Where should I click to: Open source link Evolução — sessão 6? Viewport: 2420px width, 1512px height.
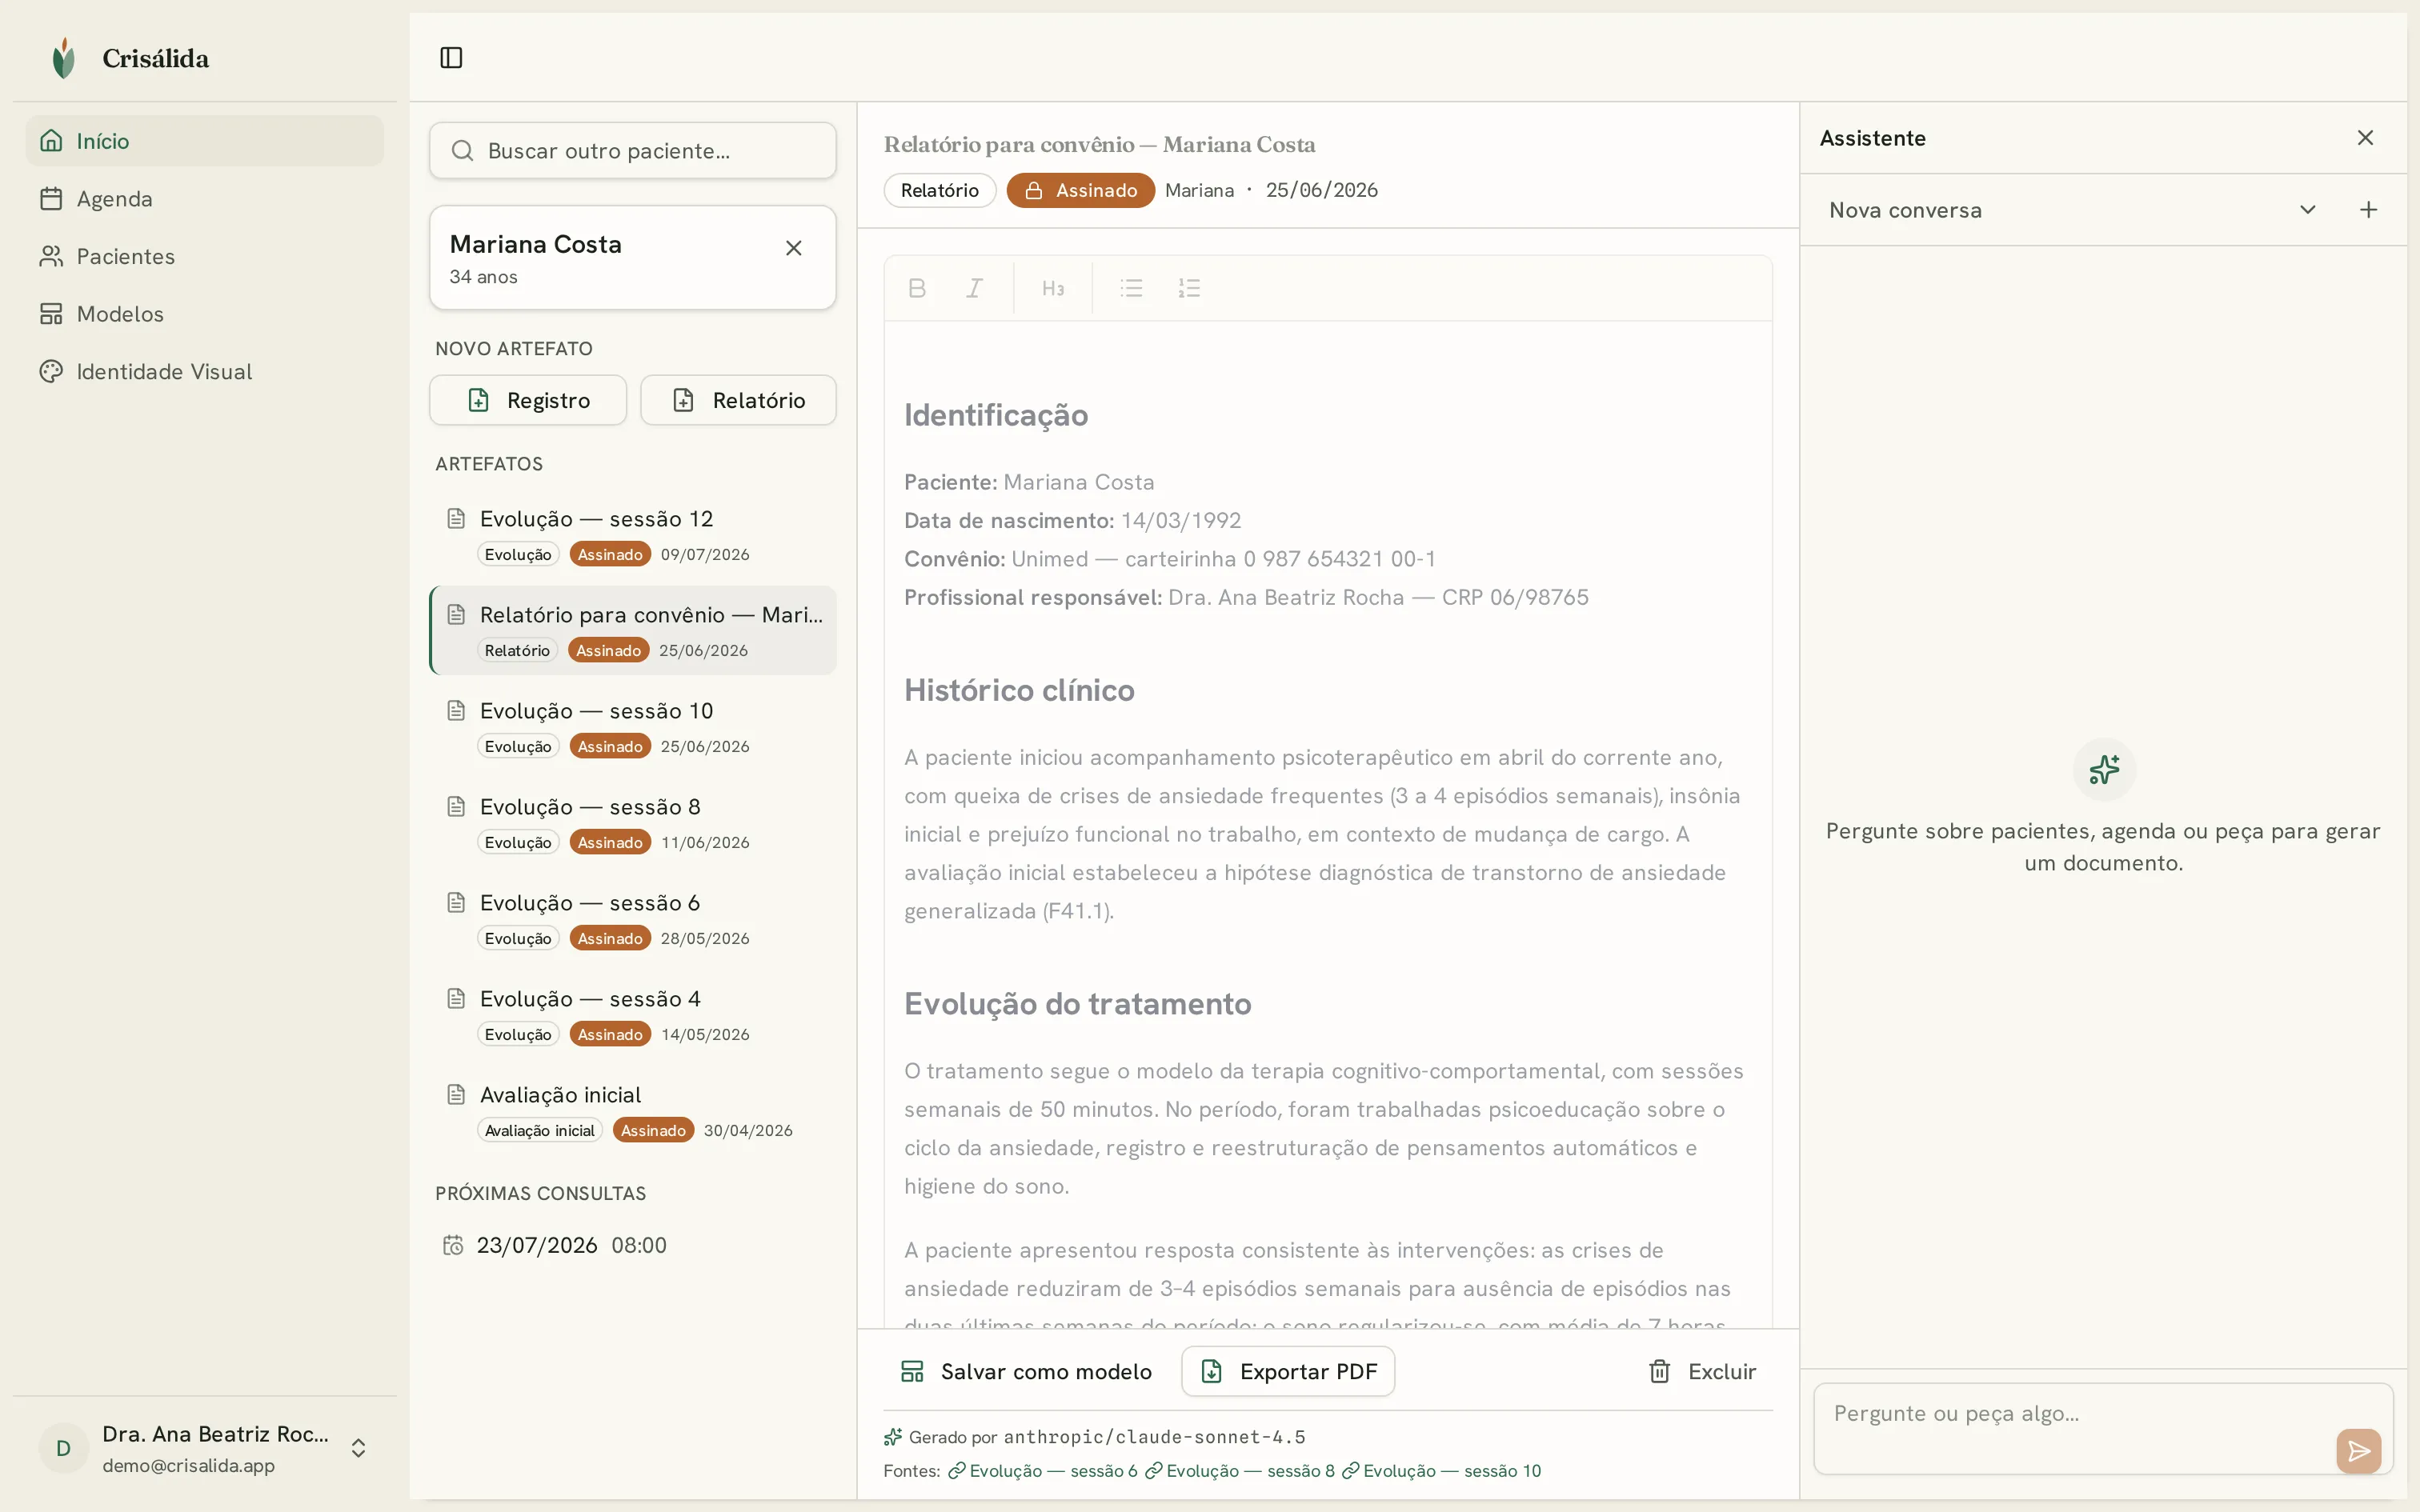coord(1043,1471)
